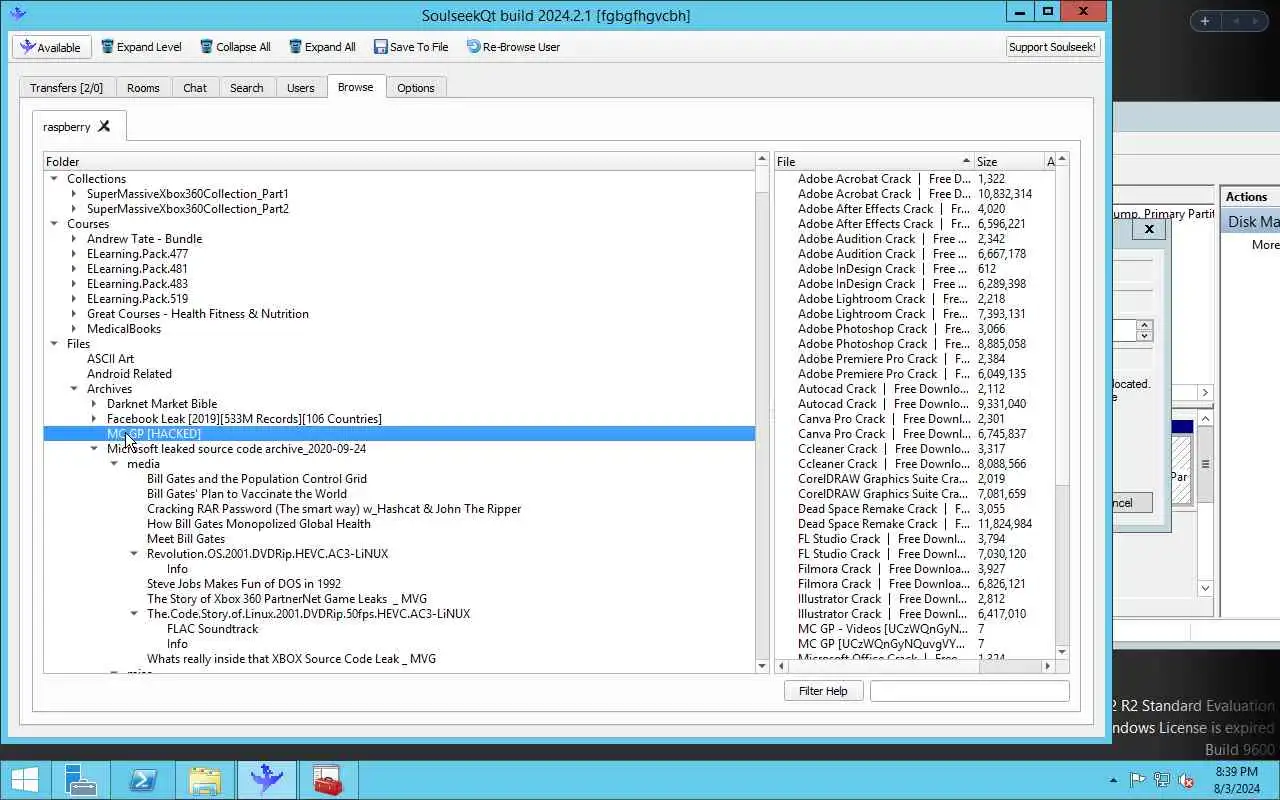
Task: Click the clock showing 8:39 PM
Action: click(x=1237, y=780)
